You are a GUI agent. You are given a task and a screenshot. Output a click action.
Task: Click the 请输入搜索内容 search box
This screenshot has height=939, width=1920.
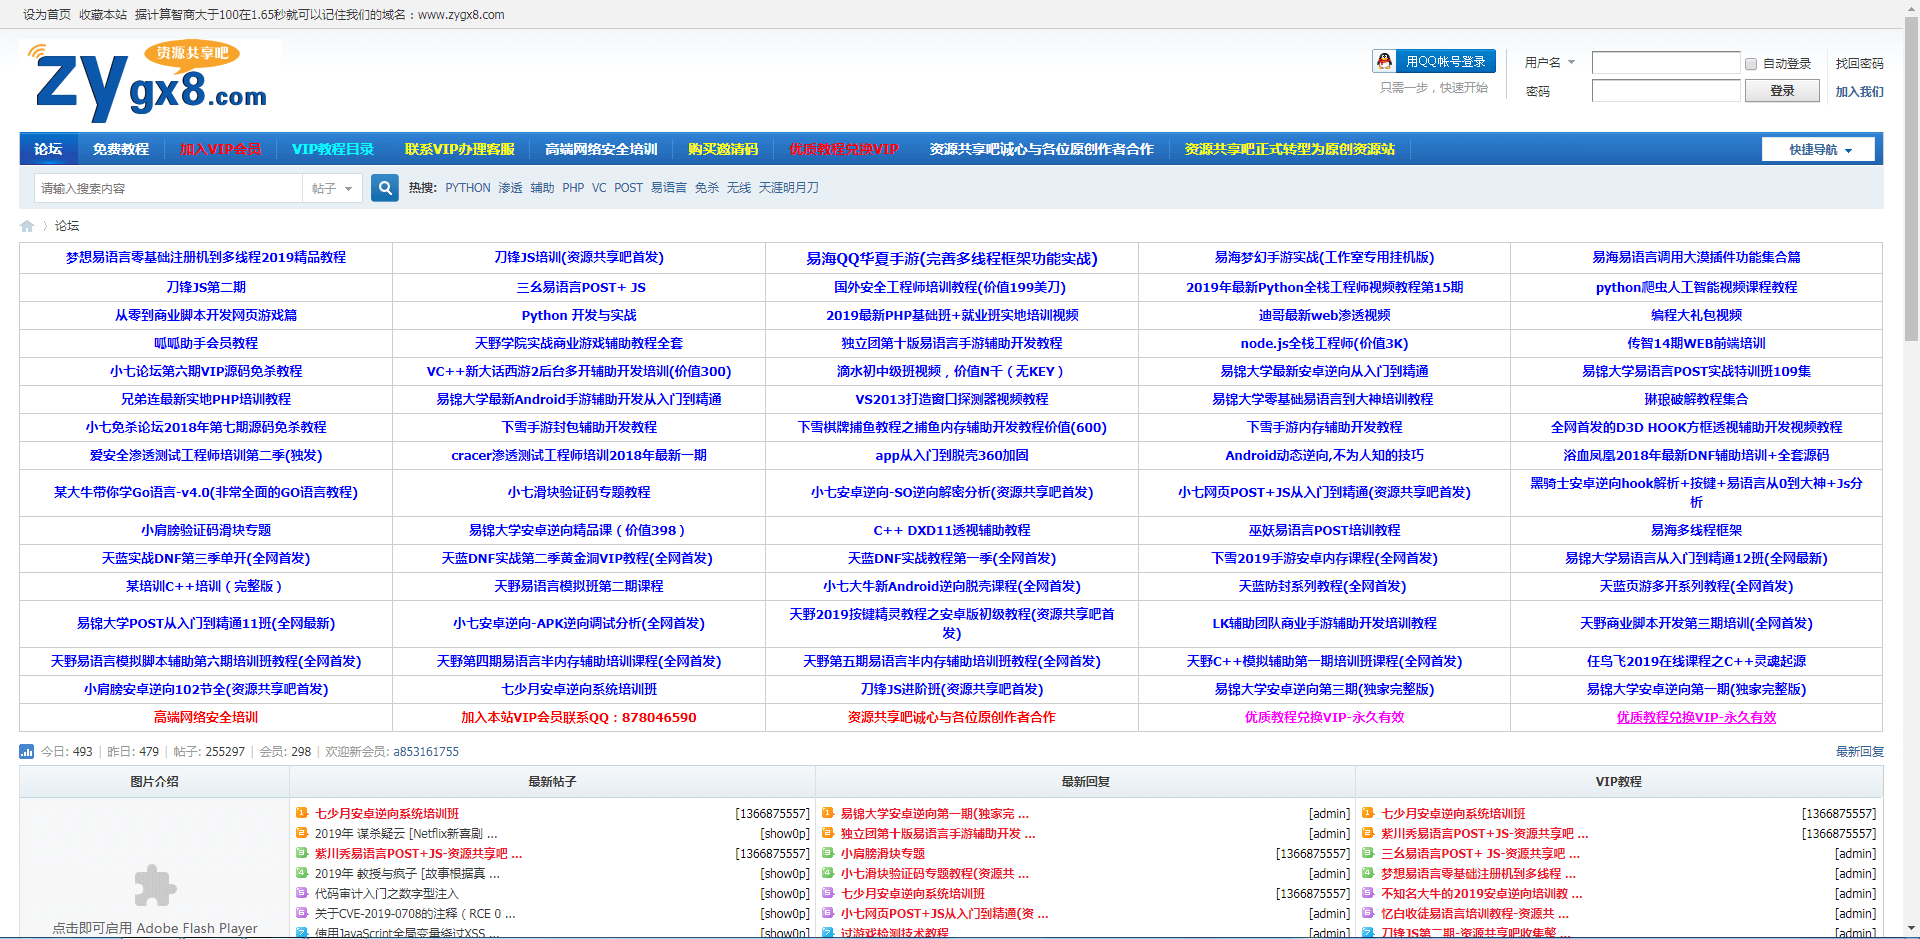pyautogui.click(x=168, y=189)
